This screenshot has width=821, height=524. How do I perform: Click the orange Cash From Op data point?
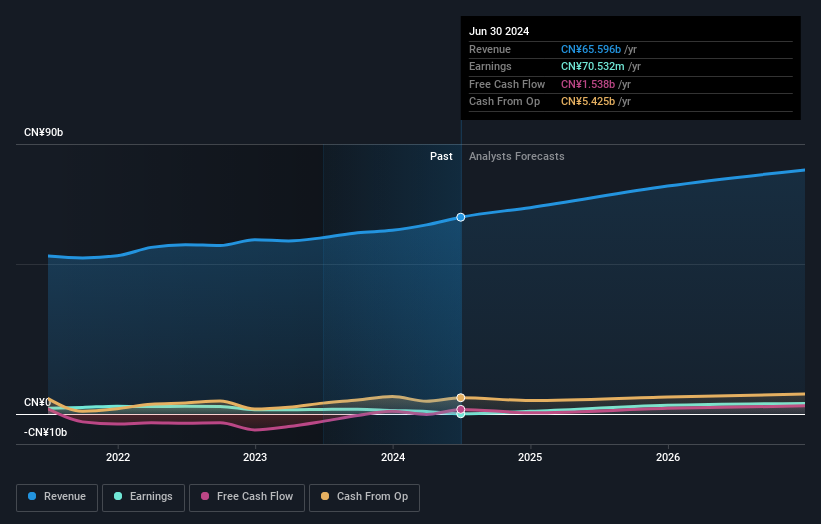[461, 398]
